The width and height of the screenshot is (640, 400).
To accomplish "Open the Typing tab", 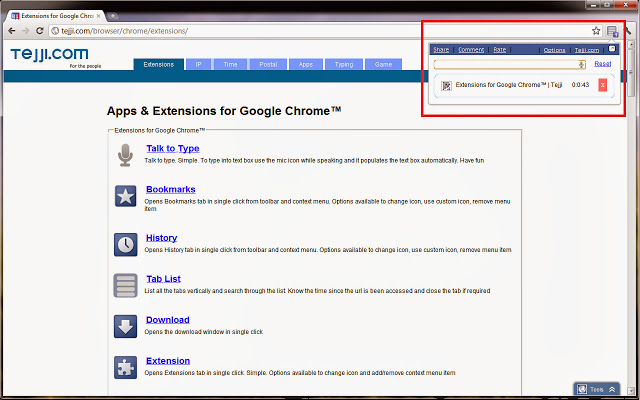I will coord(344,64).
